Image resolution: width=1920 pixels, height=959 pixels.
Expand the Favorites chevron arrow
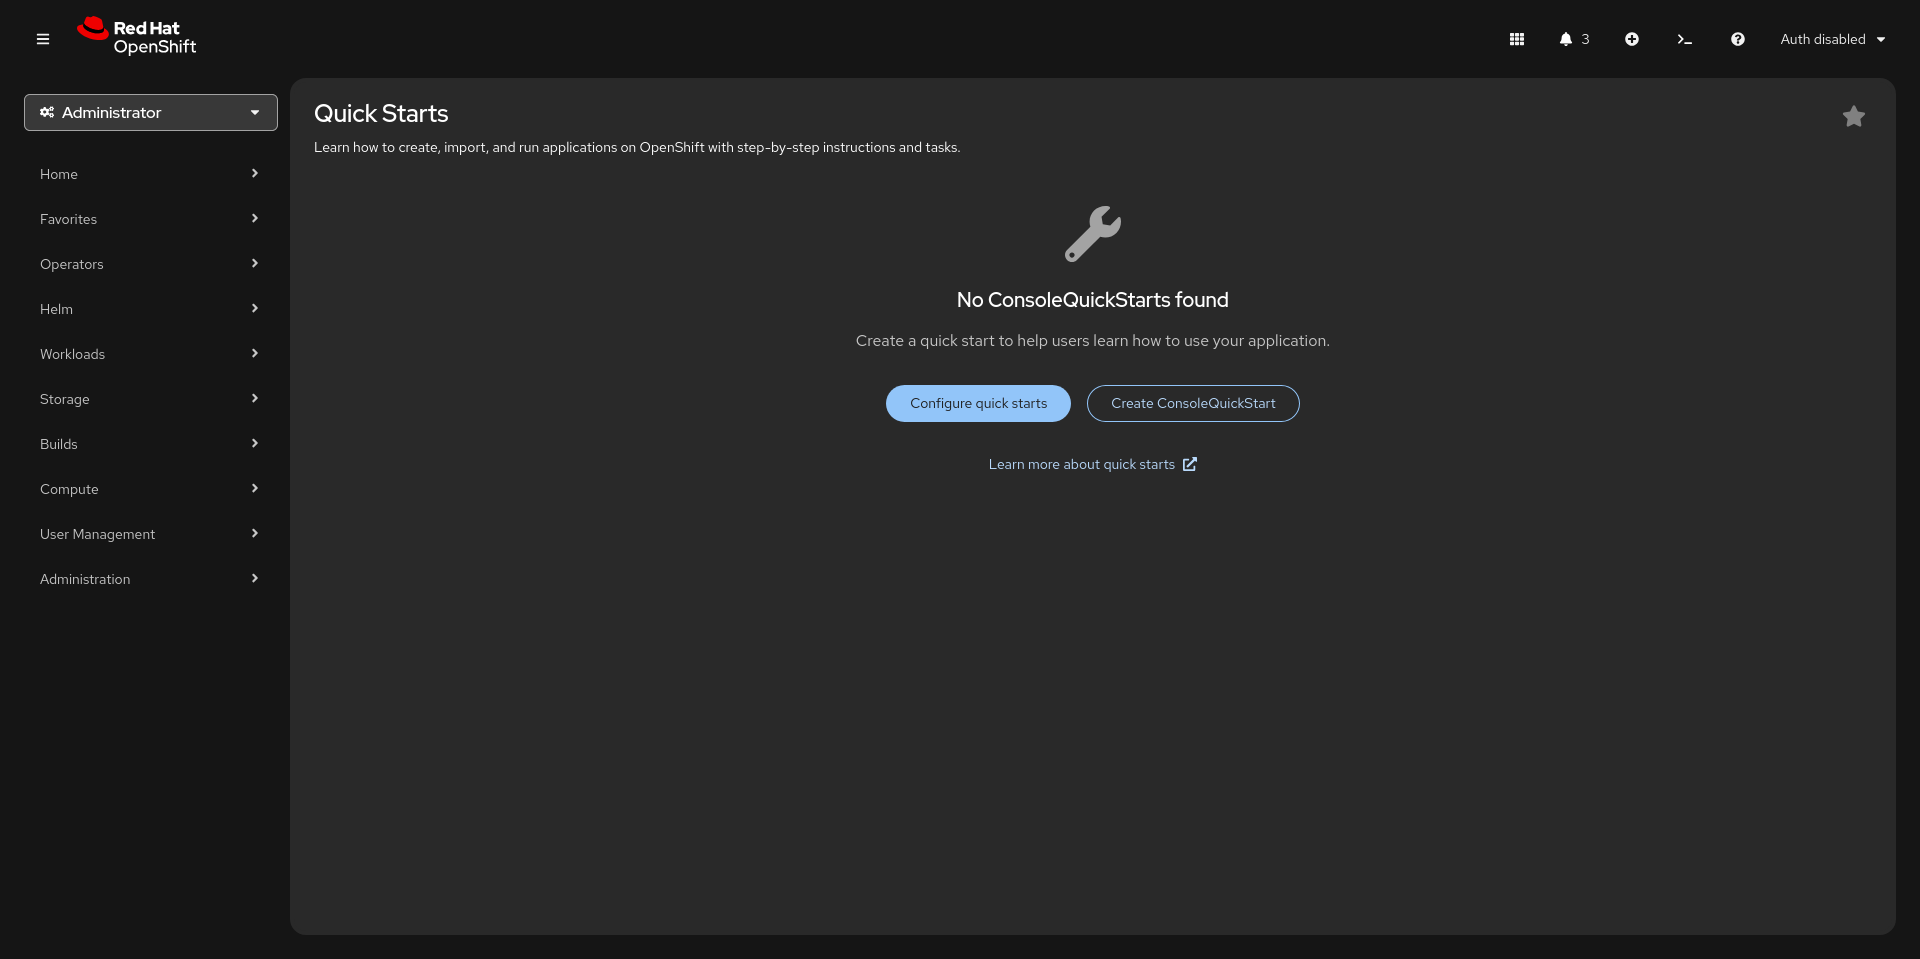[x=255, y=218]
